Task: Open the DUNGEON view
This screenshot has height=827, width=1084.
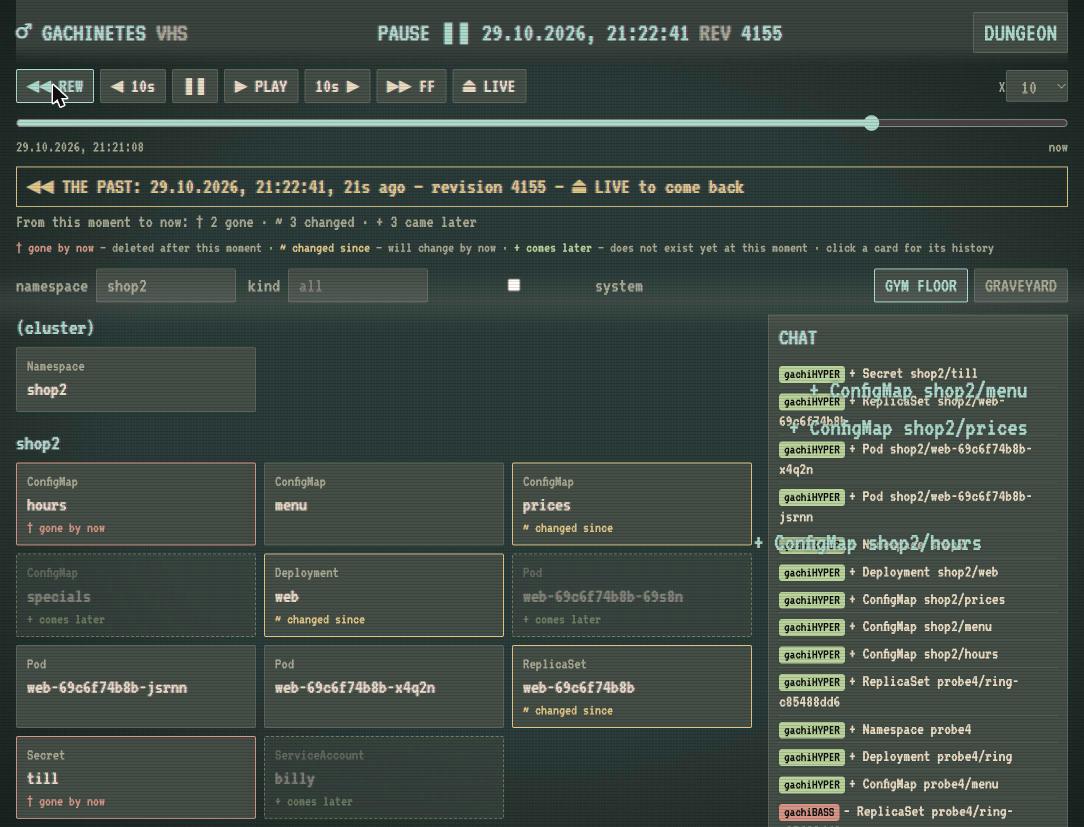Action: [1020, 33]
